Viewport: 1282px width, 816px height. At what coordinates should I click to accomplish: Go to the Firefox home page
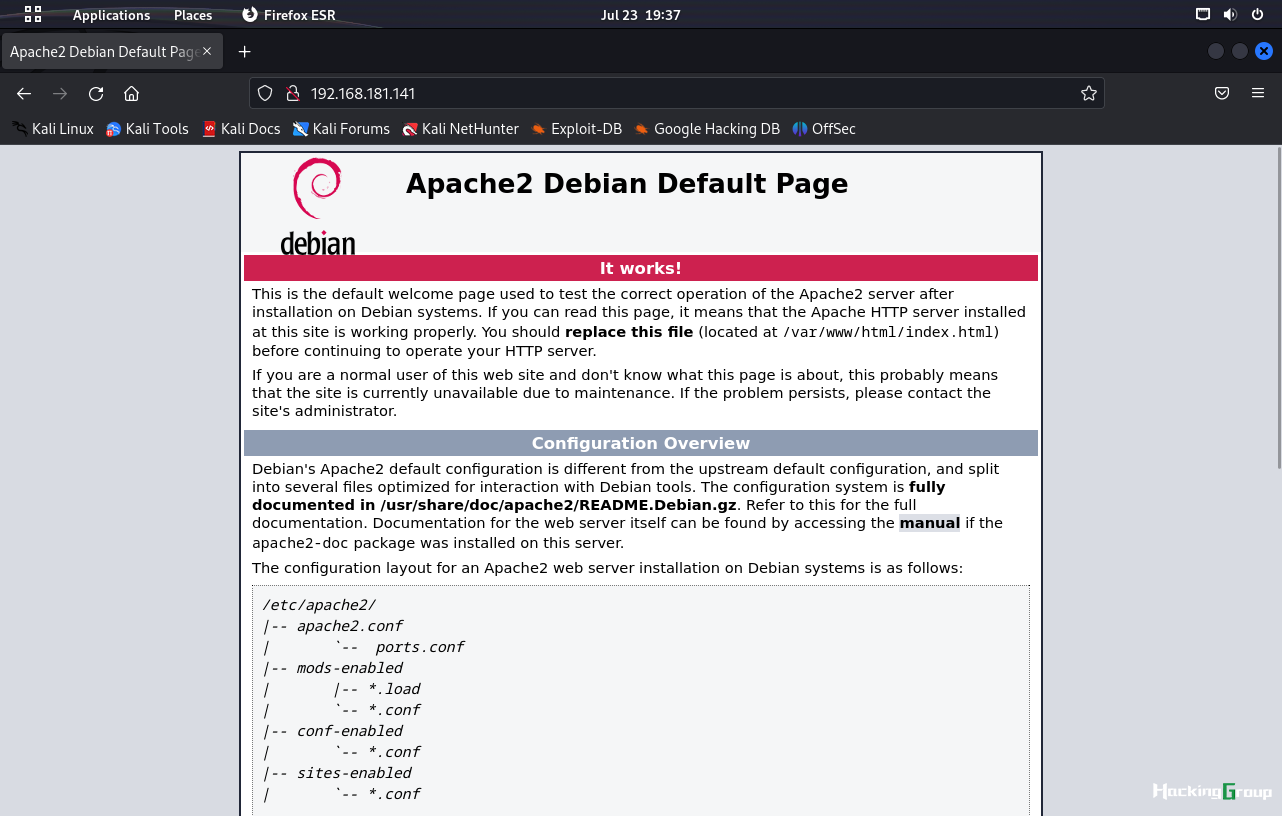click(x=131, y=93)
